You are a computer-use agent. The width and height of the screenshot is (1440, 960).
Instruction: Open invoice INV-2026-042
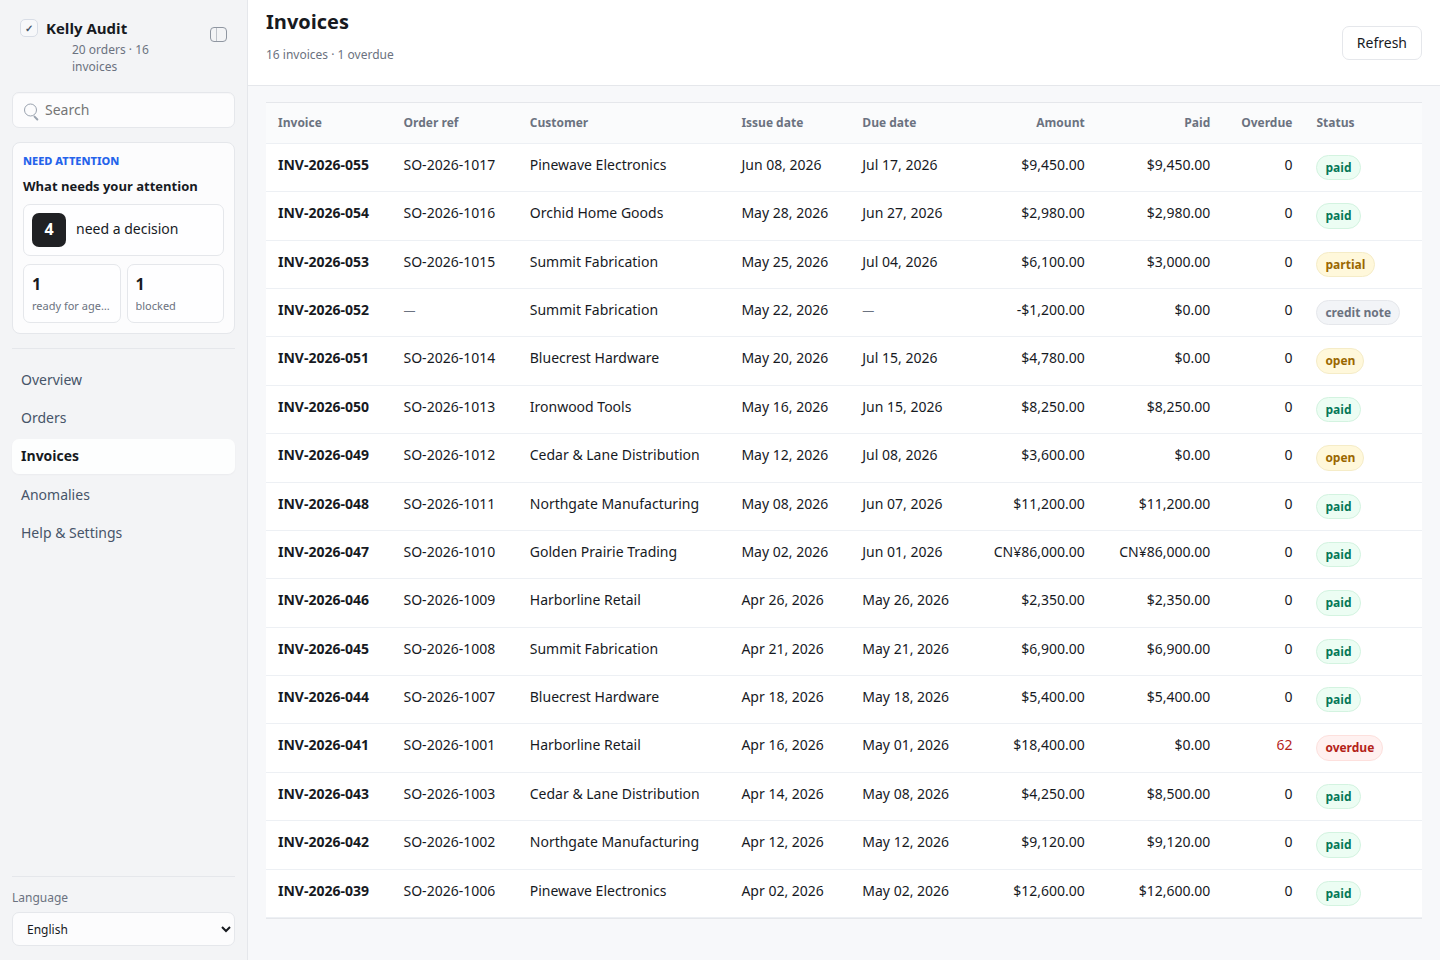click(x=323, y=842)
